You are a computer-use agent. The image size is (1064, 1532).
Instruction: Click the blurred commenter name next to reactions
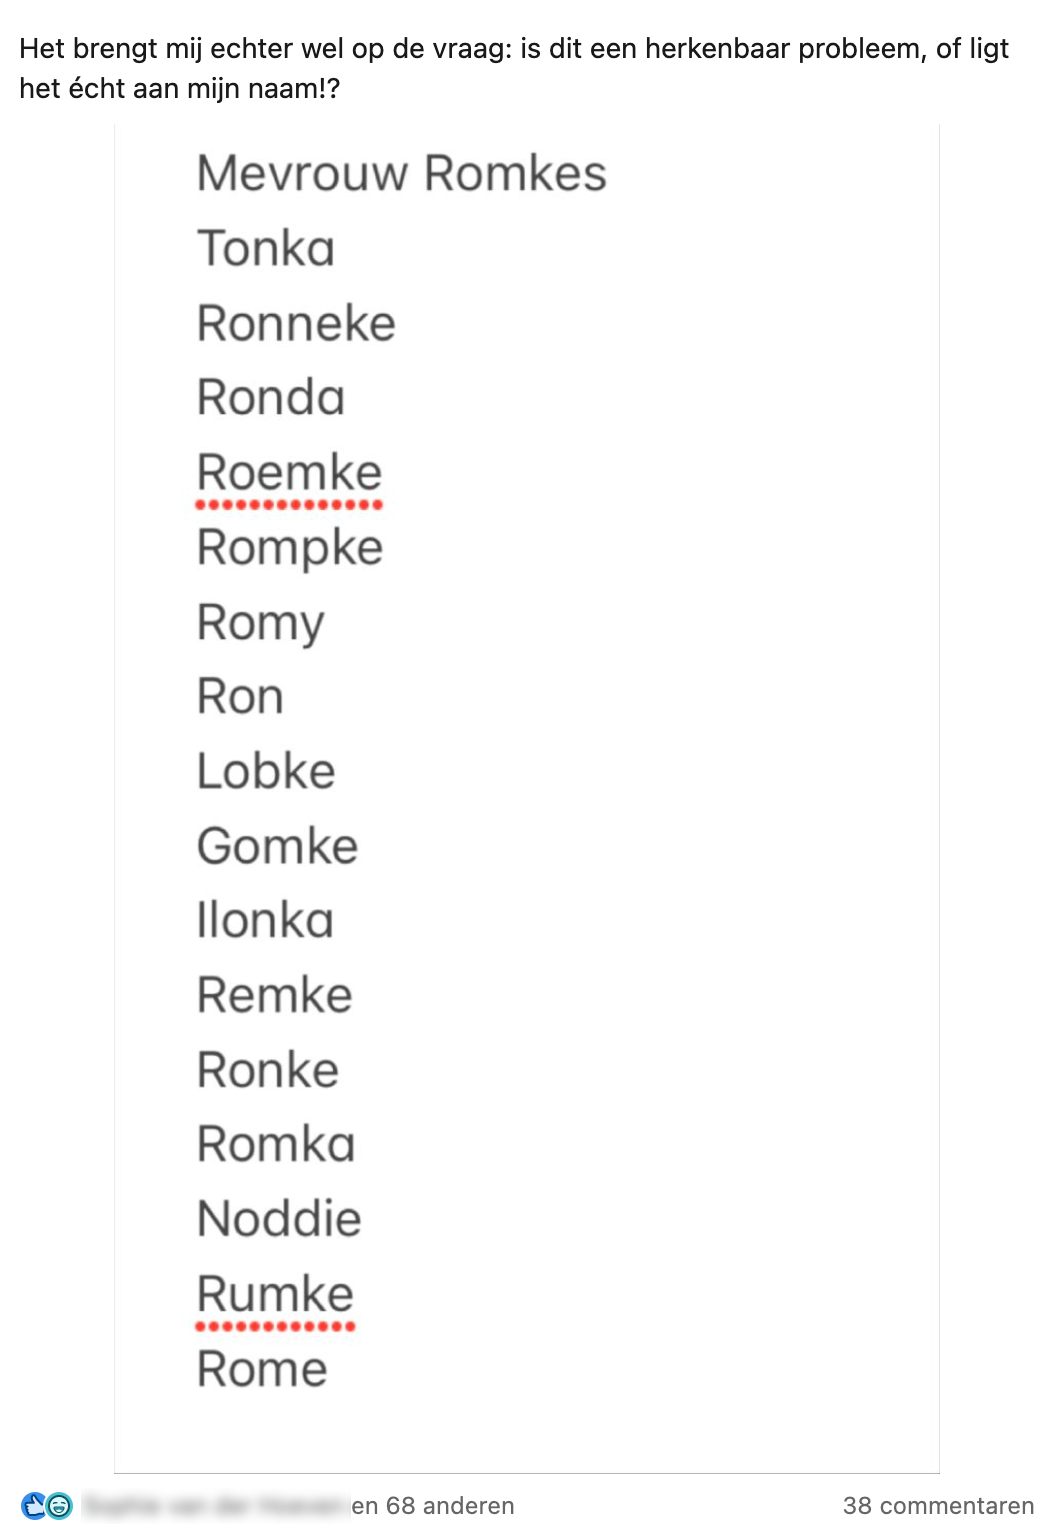pyautogui.click(x=214, y=1505)
